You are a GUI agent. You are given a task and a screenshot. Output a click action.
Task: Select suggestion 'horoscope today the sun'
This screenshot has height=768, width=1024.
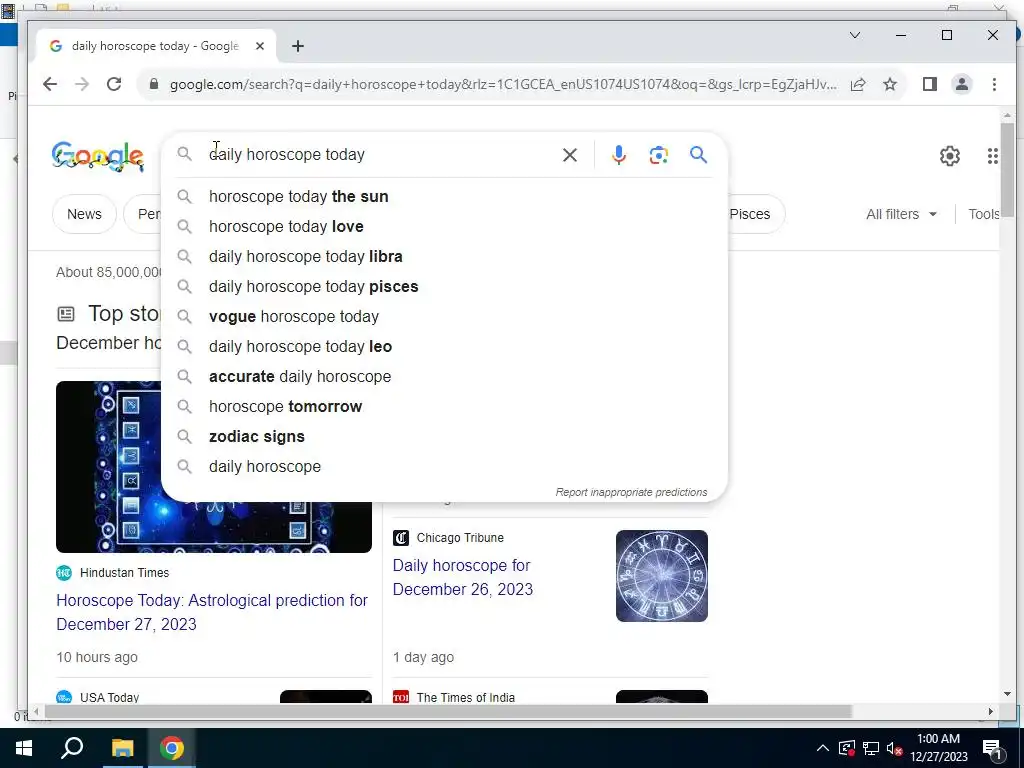point(444,197)
